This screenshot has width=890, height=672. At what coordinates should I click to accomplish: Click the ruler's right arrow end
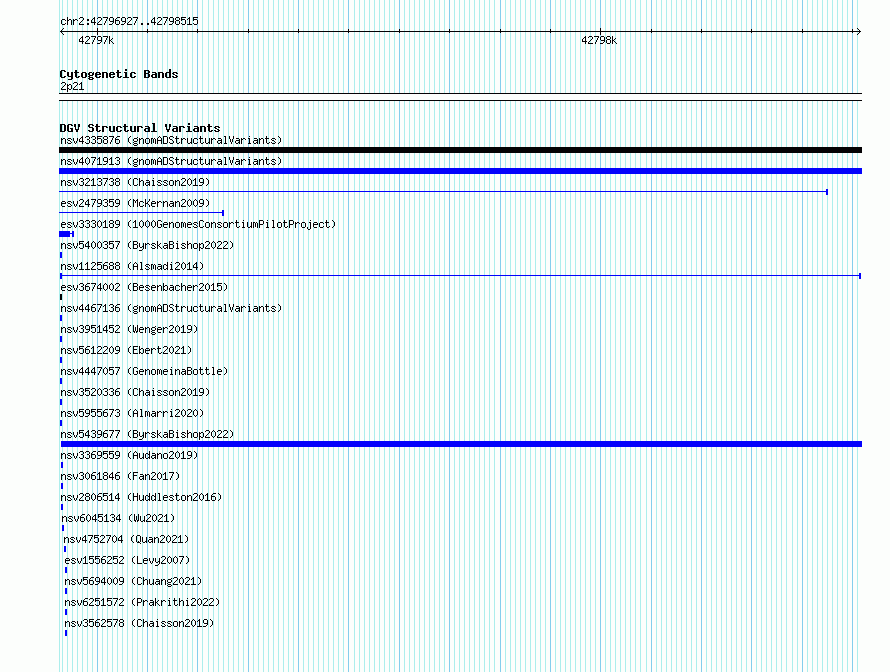click(858, 32)
